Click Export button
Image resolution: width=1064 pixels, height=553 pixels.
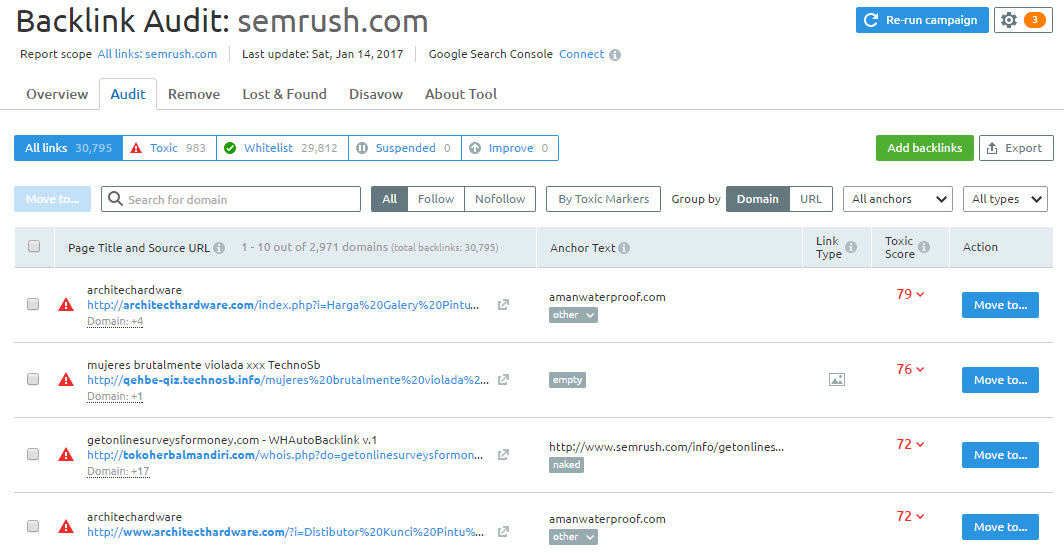tap(1016, 148)
